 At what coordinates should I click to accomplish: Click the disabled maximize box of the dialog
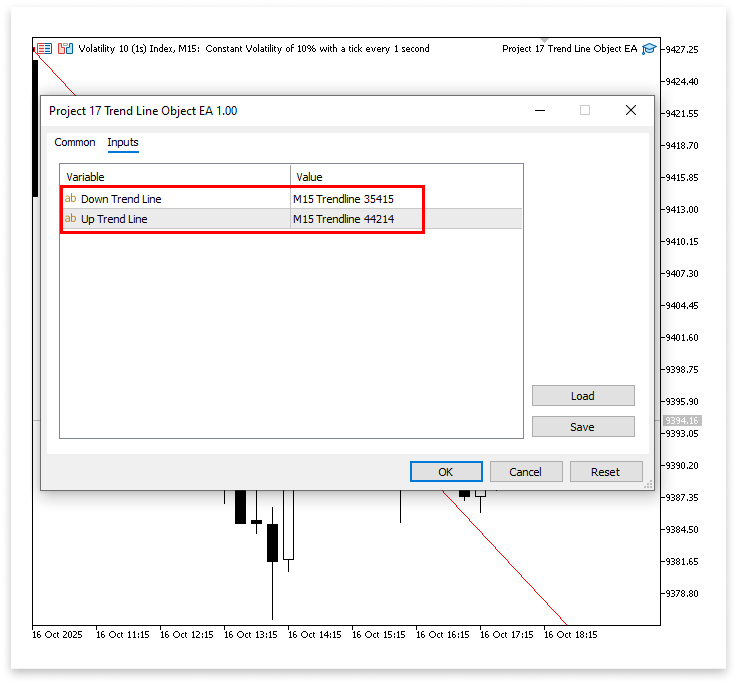coord(585,110)
